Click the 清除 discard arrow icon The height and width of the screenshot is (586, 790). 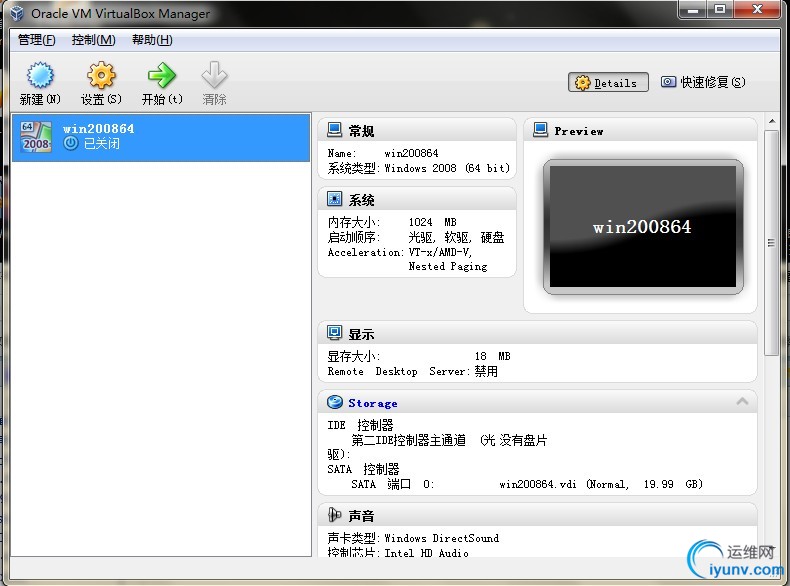(x=214, y=75)
